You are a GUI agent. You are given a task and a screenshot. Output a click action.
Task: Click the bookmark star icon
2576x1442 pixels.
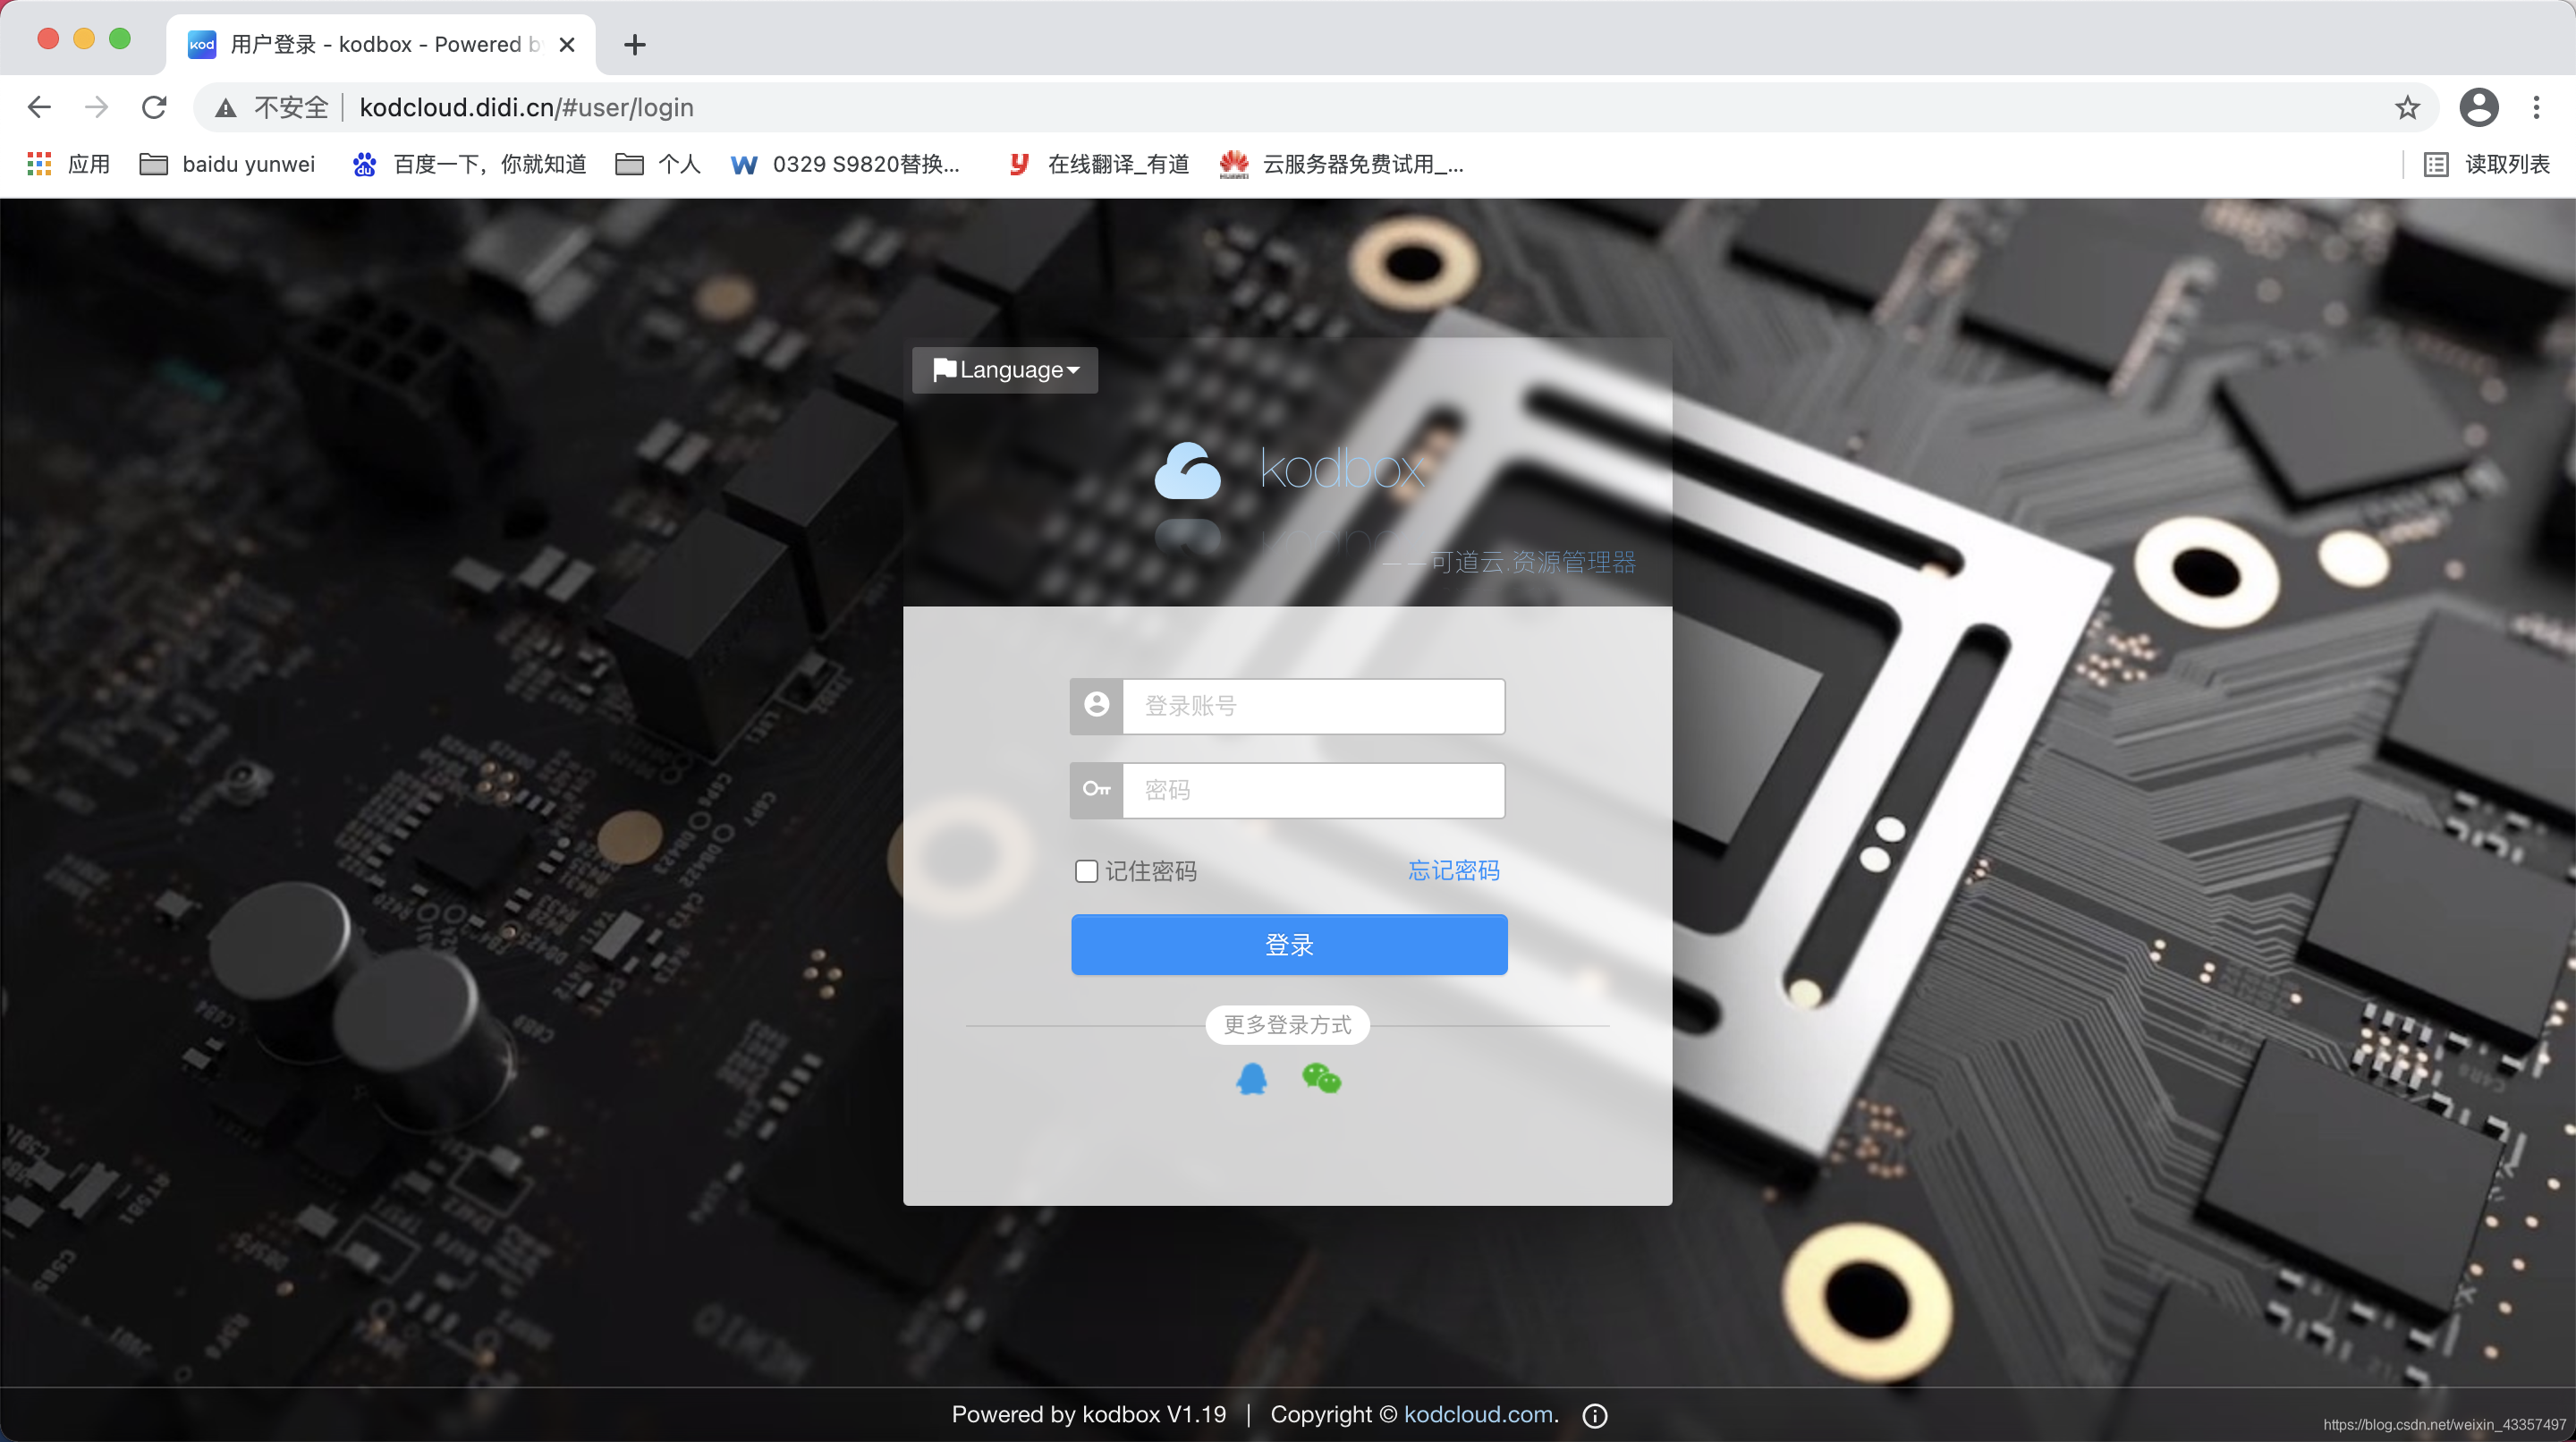pos(2410,108)
